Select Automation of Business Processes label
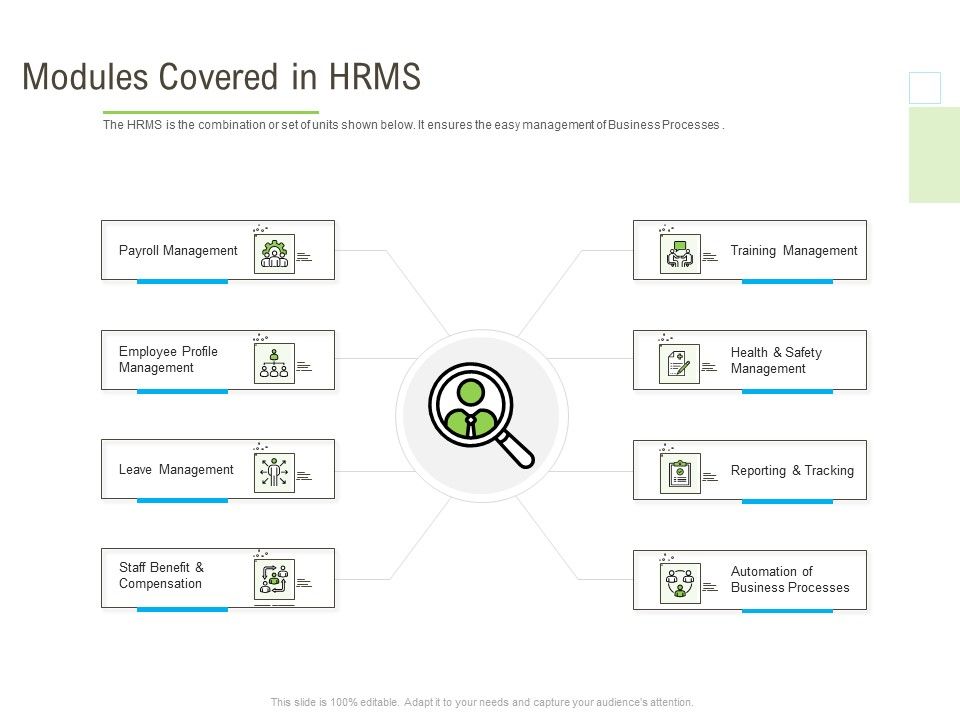 [790, 580]
